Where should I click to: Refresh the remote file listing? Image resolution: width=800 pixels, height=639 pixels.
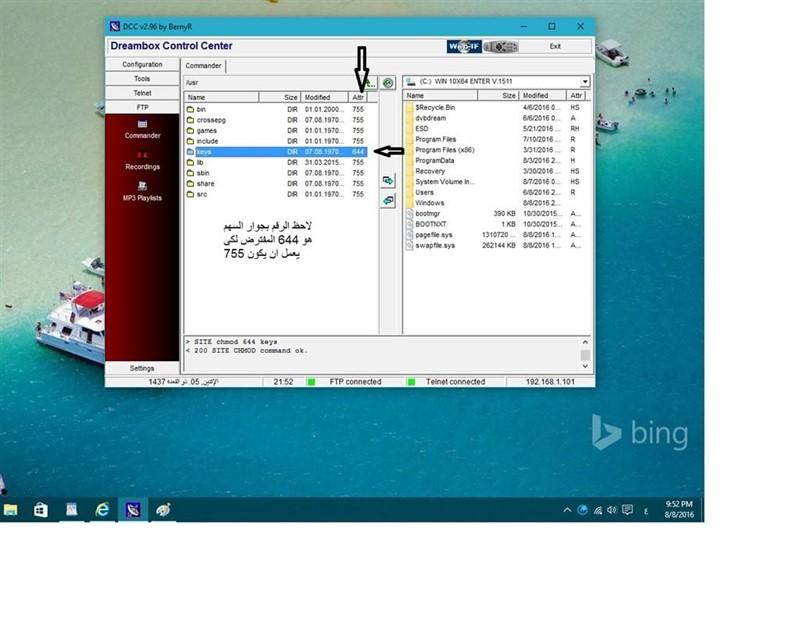tap(388, 83)
